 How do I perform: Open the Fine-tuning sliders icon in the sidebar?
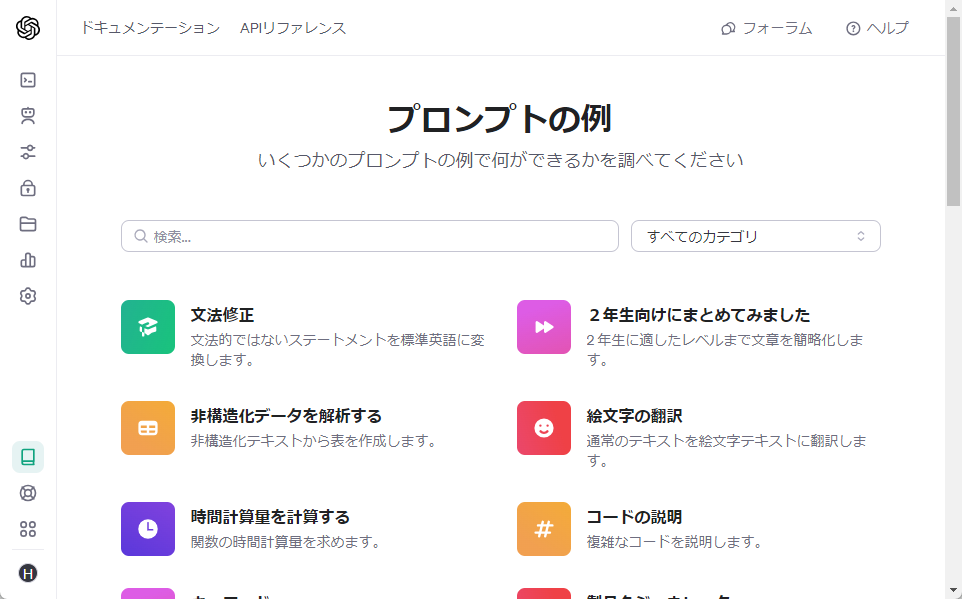[28, 152]
